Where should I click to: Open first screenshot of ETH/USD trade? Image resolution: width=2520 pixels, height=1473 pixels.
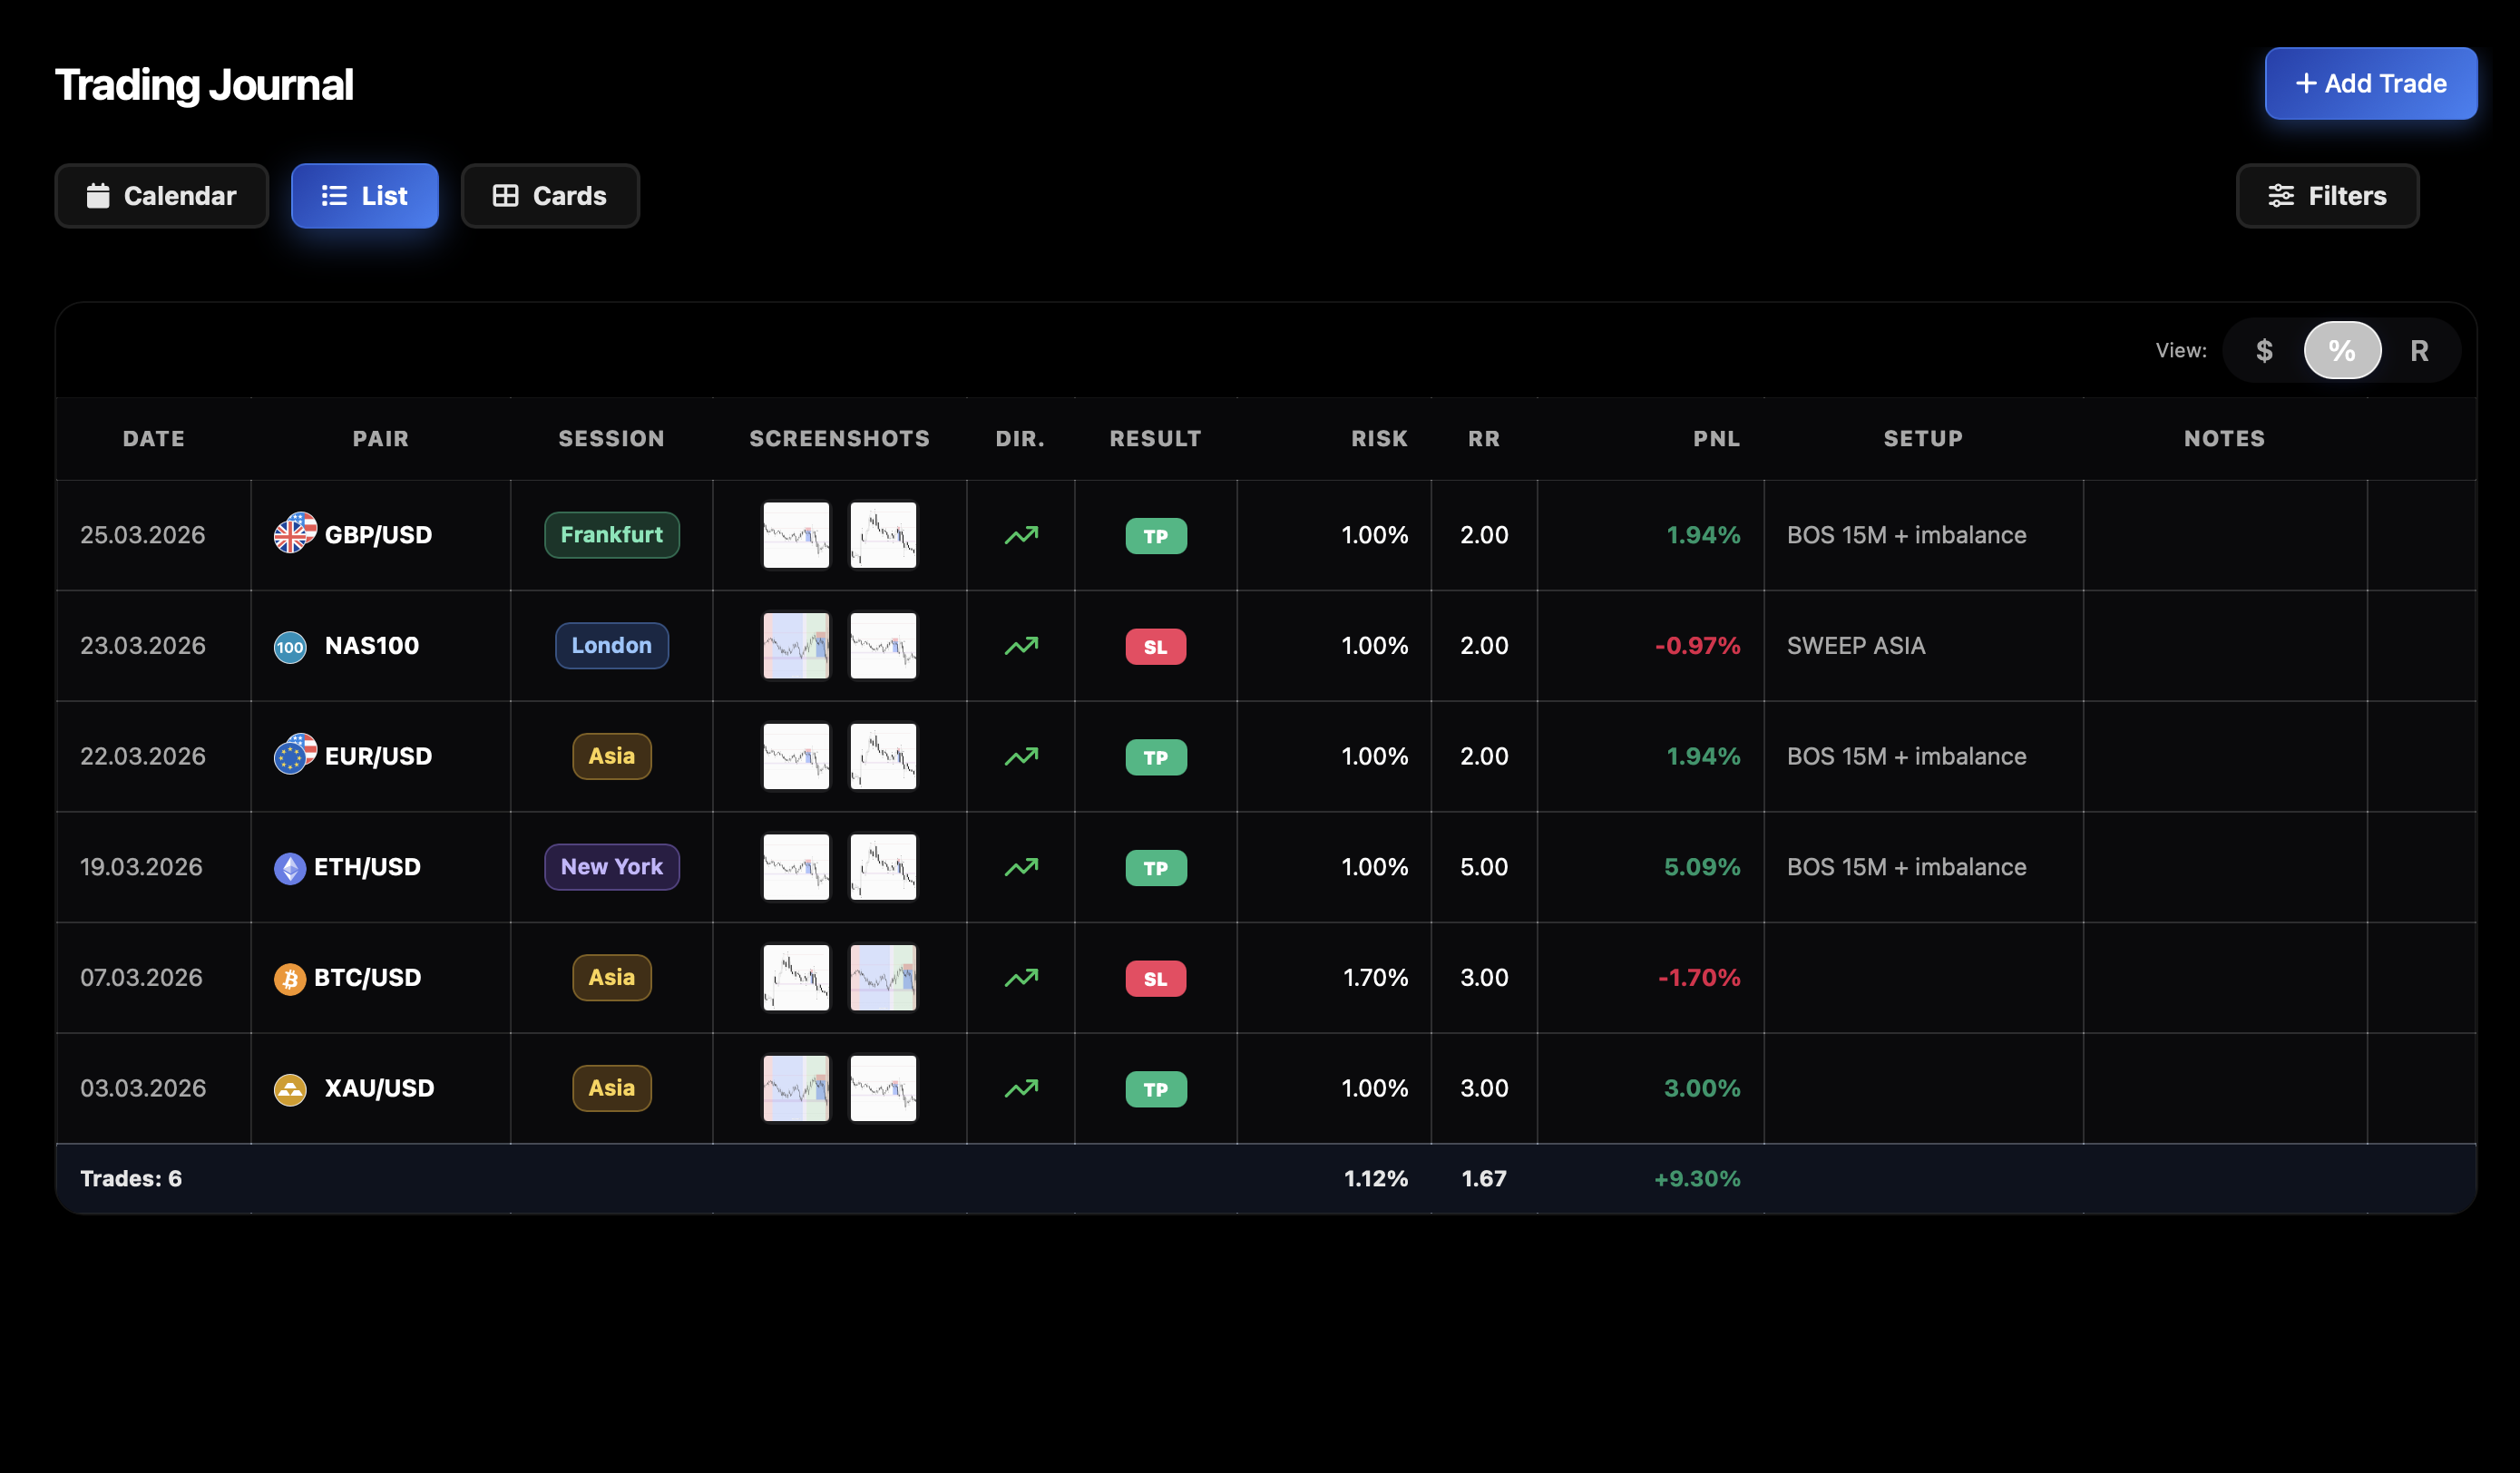(796, 867)
